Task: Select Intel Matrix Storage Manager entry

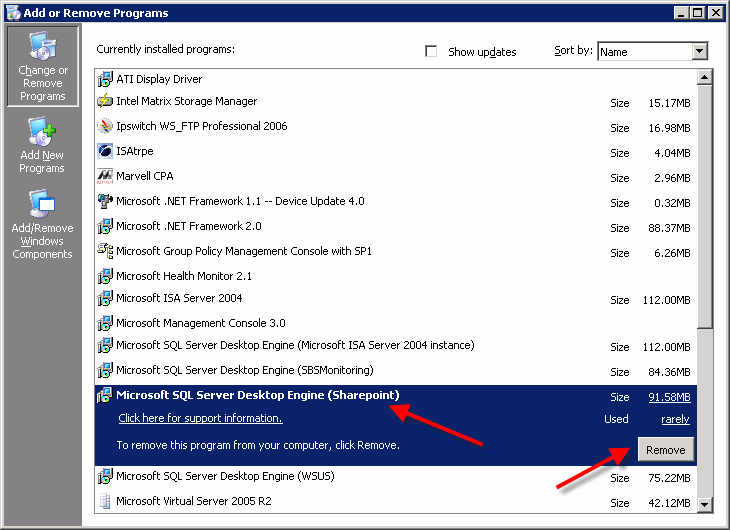Action: [396, 102]
